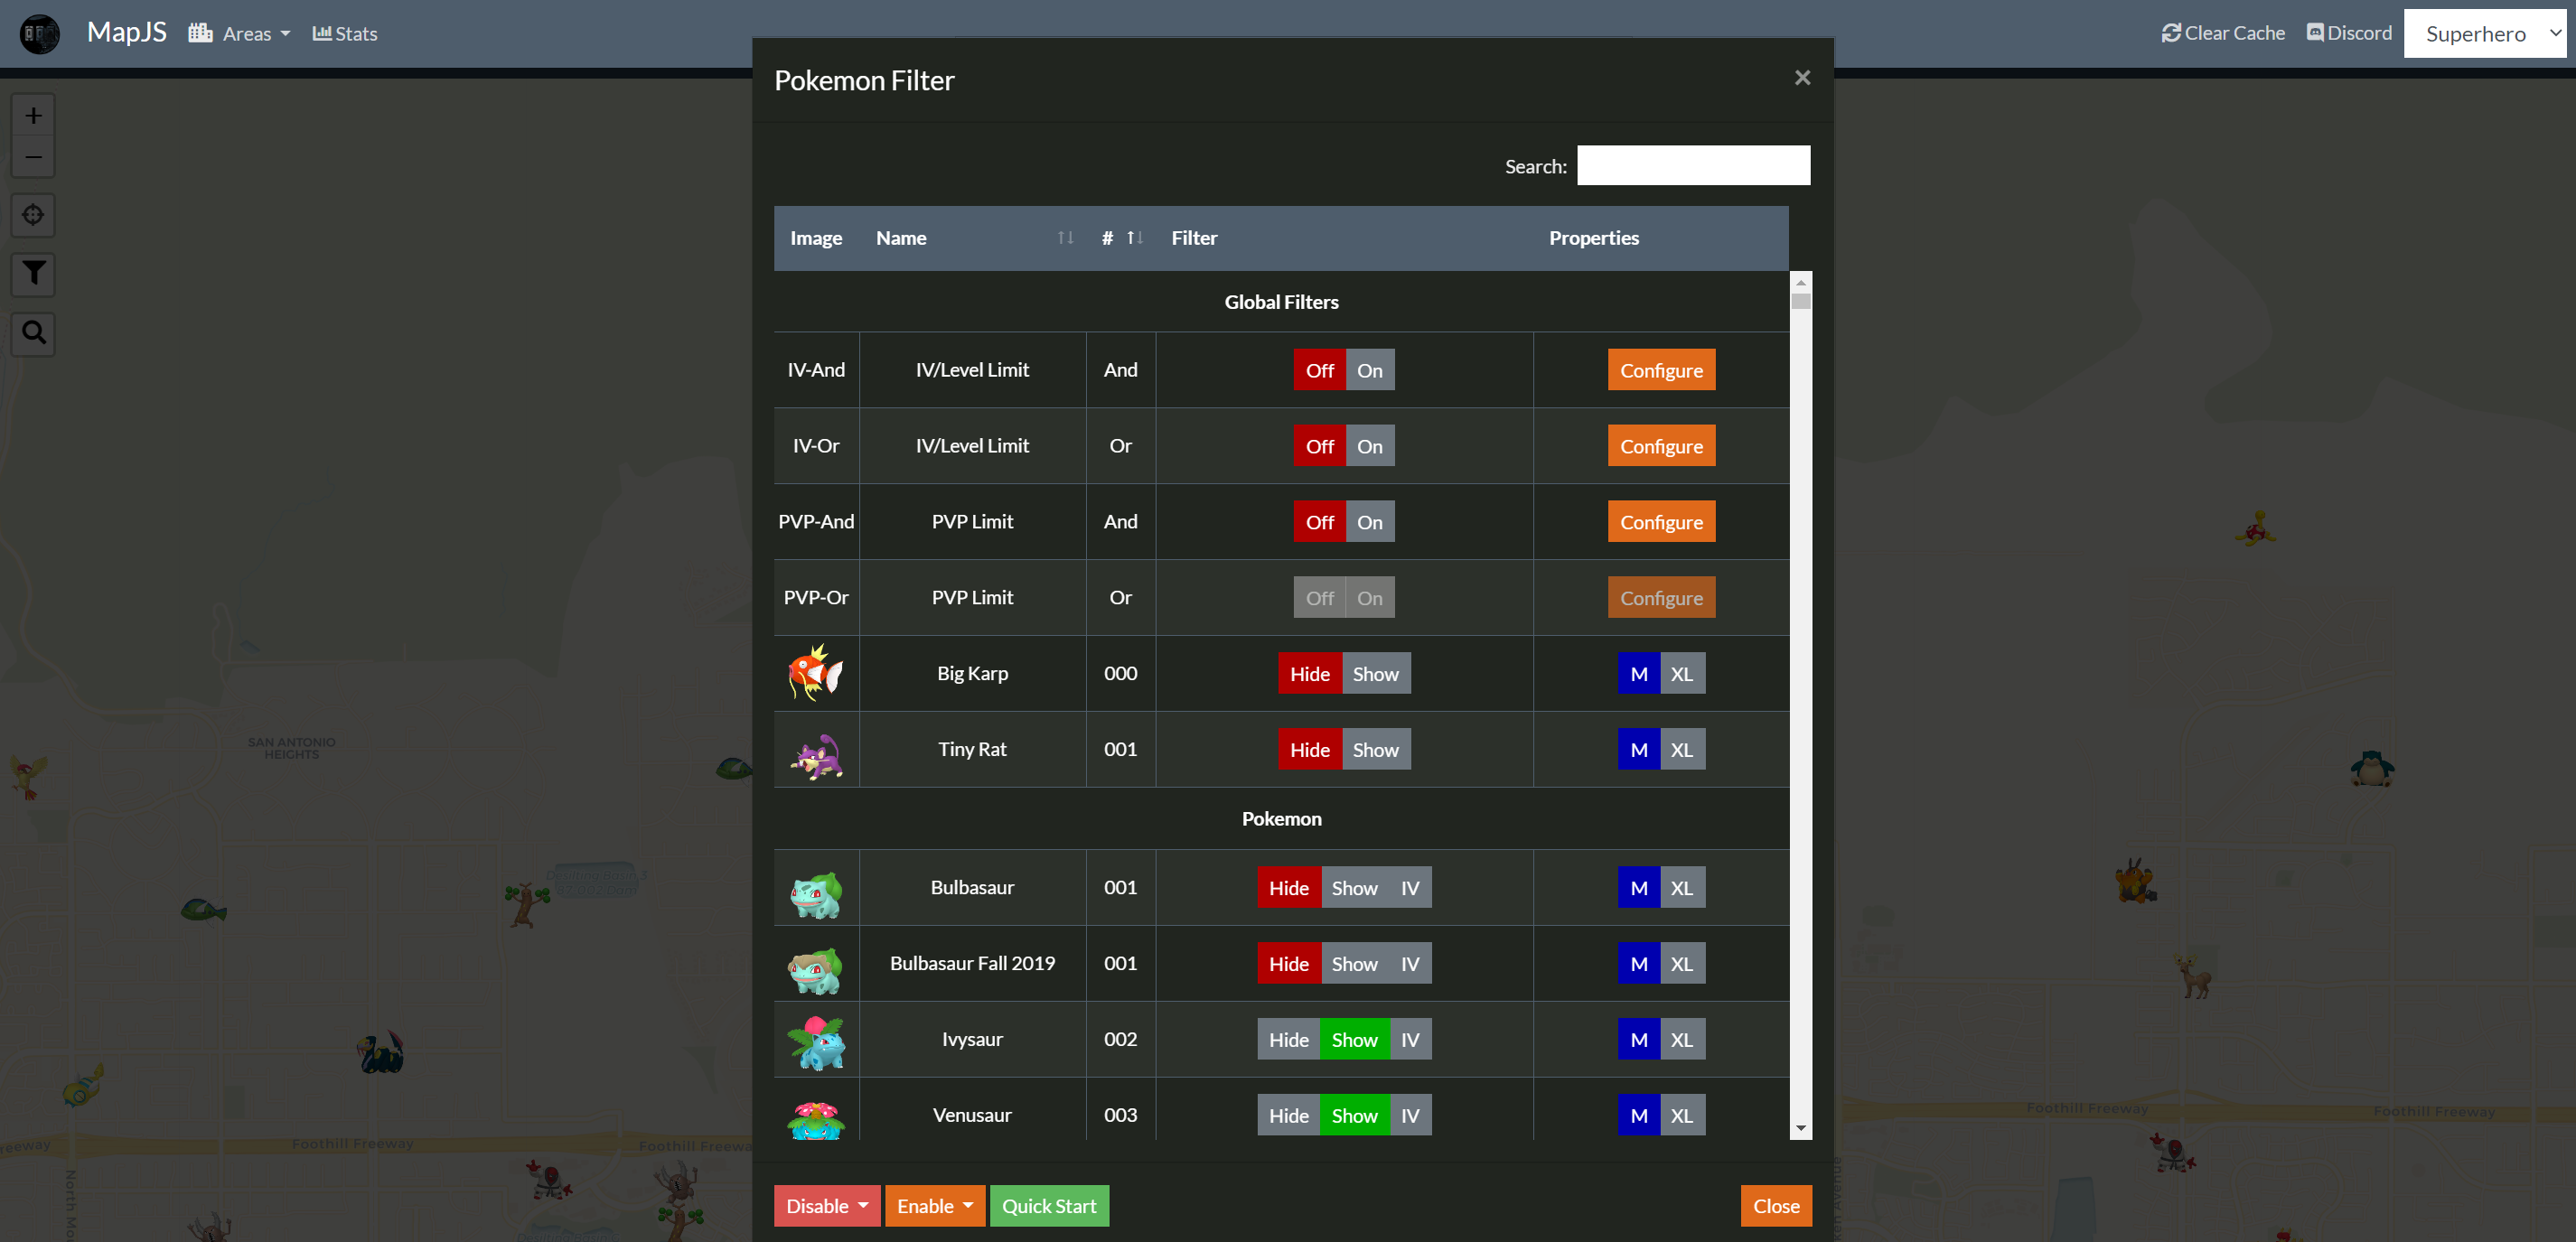Open the Superhero theme select box

(x=2488, y=34)
